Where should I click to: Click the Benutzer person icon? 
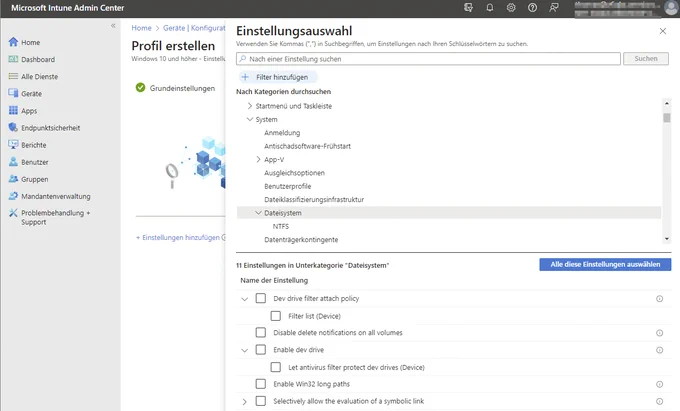pos(13,162)
